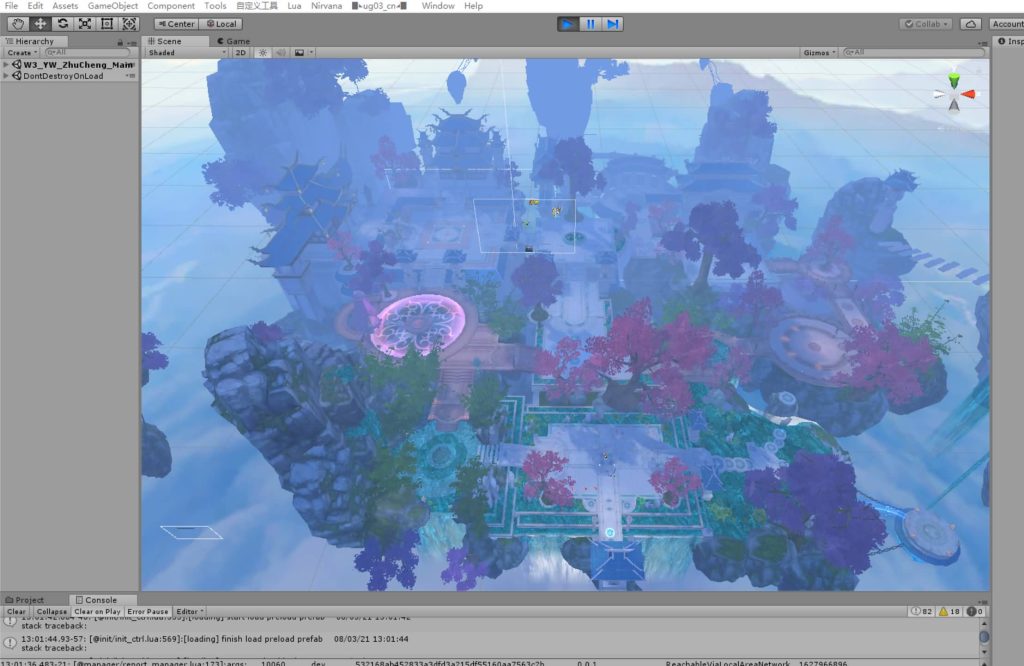Expand the W3_YW_ZhuCheng_Main scene in Hierarchy
Image resolution: width=1024 pixels, height=666 pixels.
click(7, 64)
